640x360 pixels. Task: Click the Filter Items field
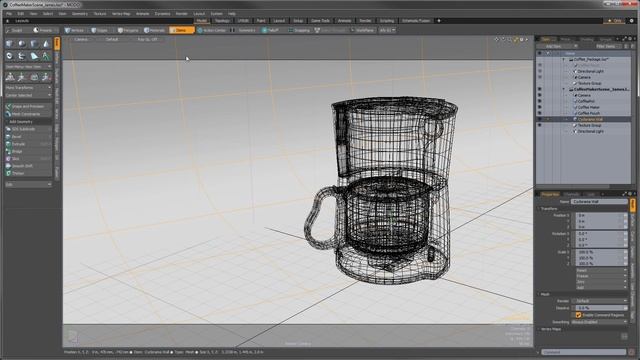605,46
